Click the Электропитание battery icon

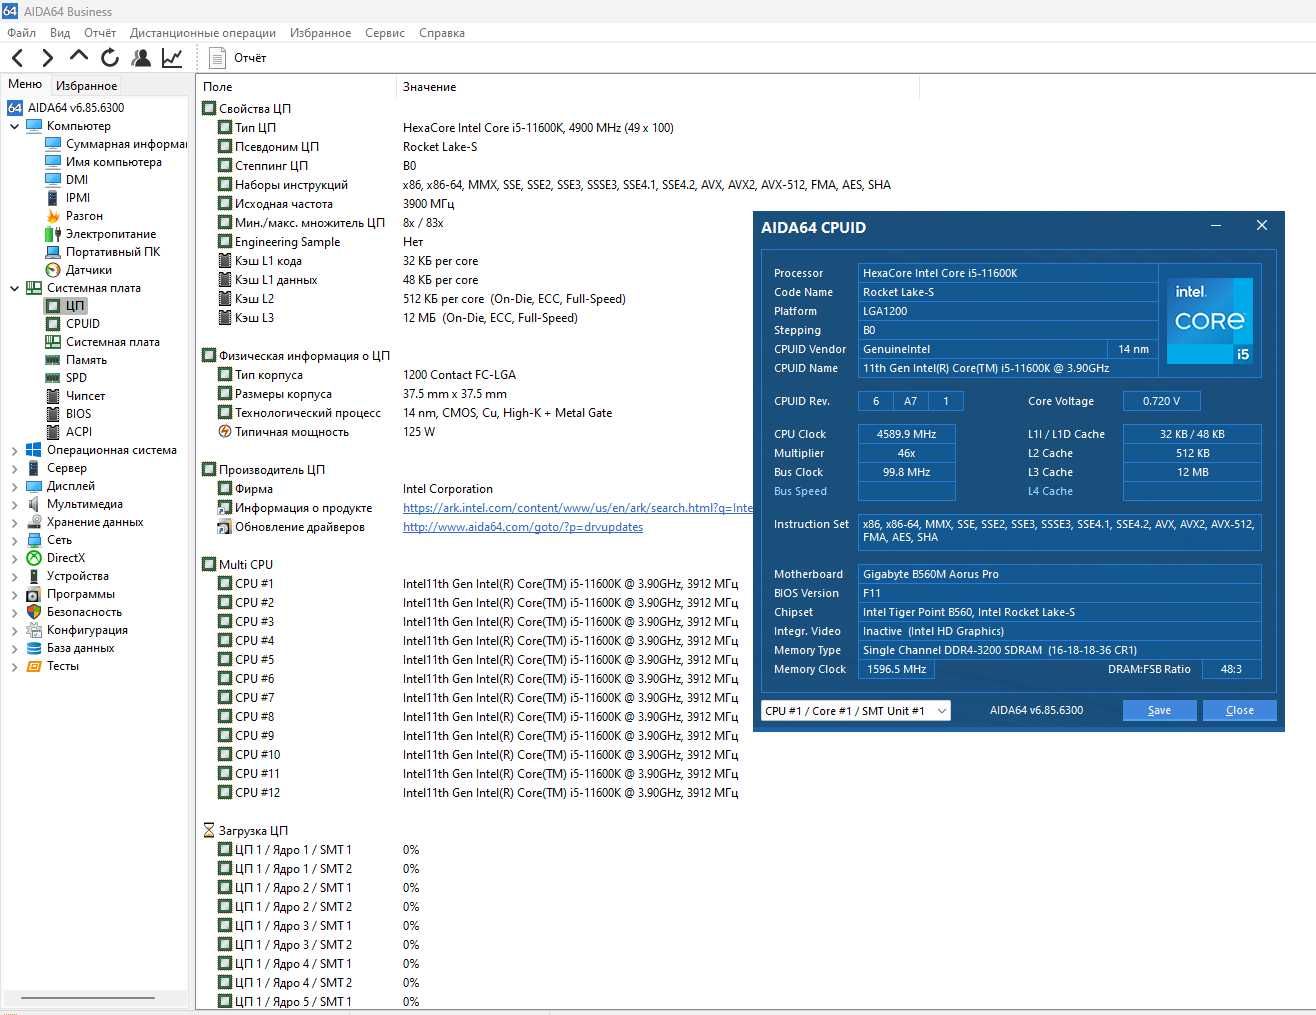pyautogui.click(x=53, y=234)
